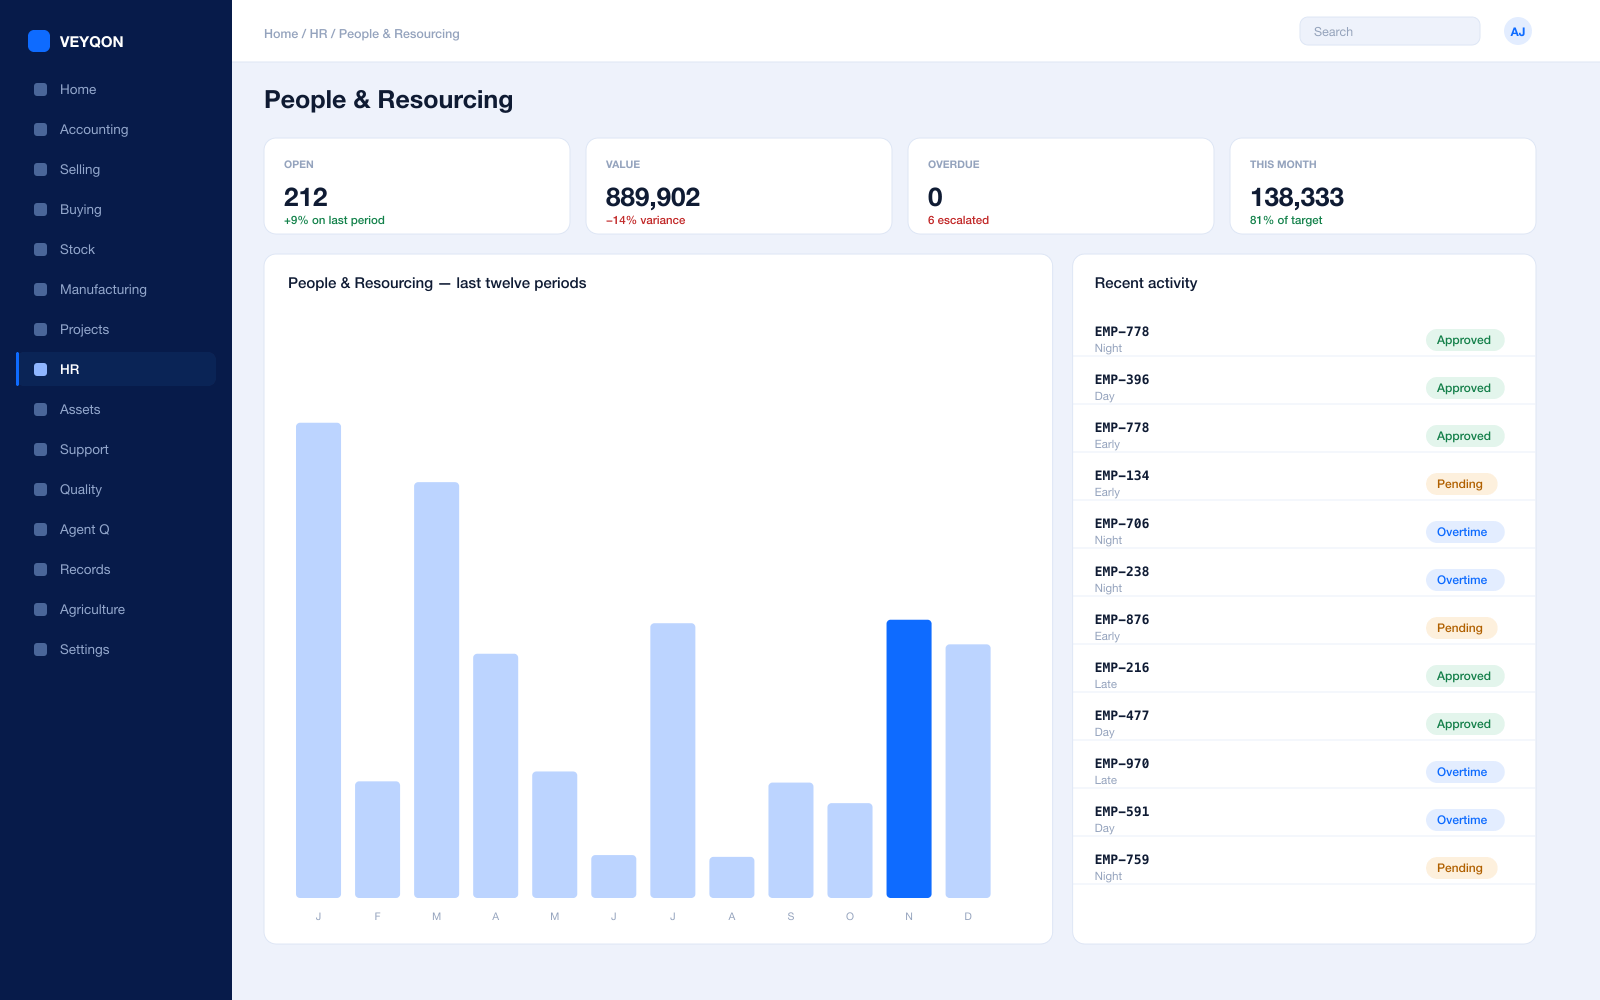Image resolution: width=1600 pixels, height=1000 pixels.
Task: Open the OVERDUE card showing 0
Action: (x=1061, y=186)
